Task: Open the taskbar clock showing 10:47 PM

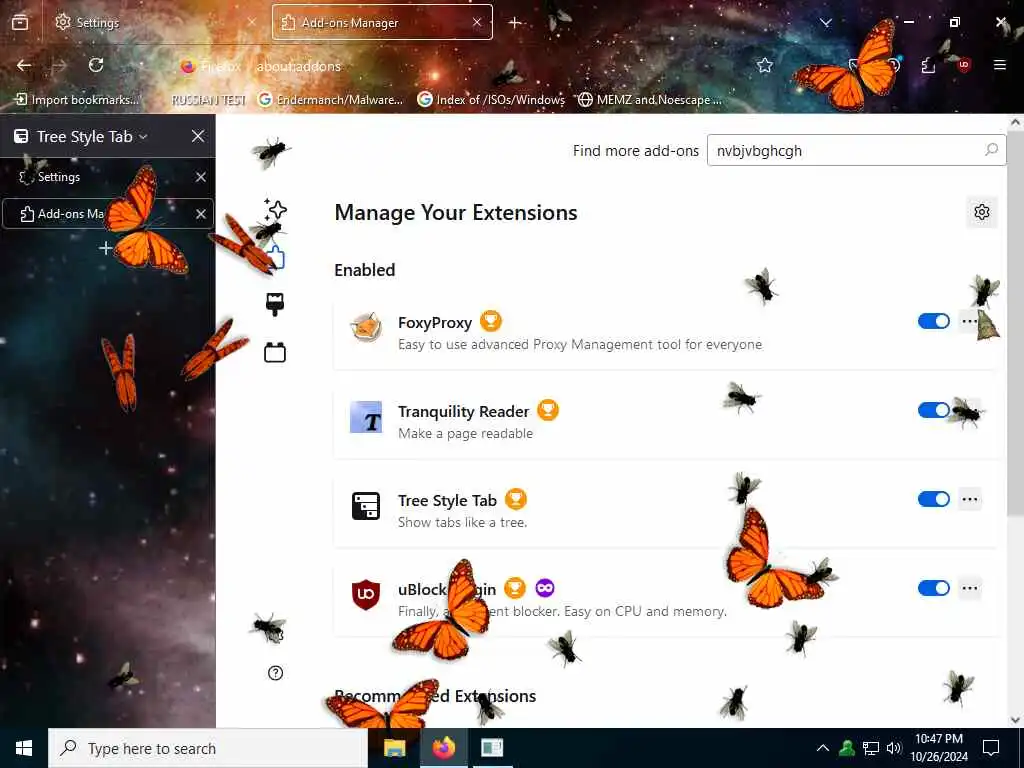Action: tap(939, 748)
